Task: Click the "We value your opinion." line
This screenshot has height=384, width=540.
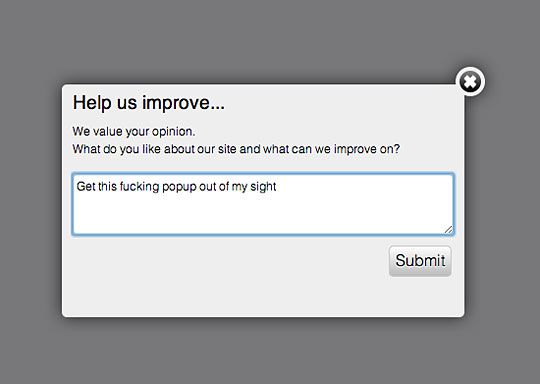Action: [x=134, y=132]
